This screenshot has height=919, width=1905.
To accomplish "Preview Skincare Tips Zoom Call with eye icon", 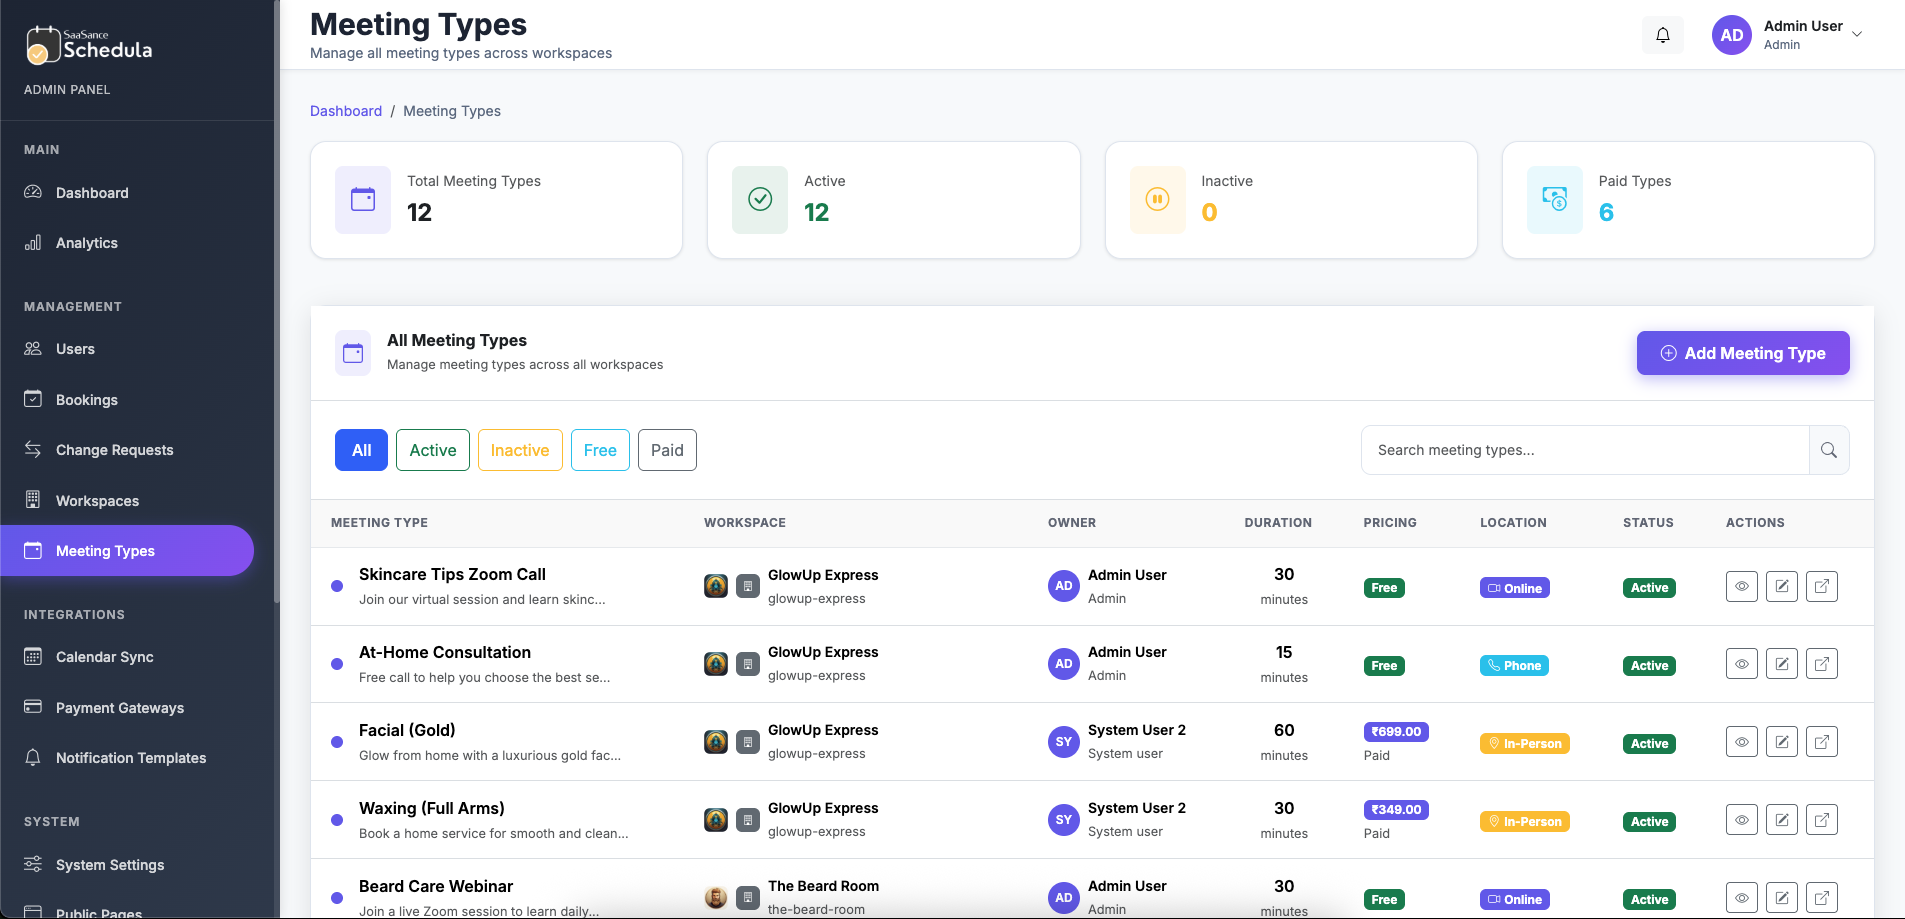I will coord(1742,586).
